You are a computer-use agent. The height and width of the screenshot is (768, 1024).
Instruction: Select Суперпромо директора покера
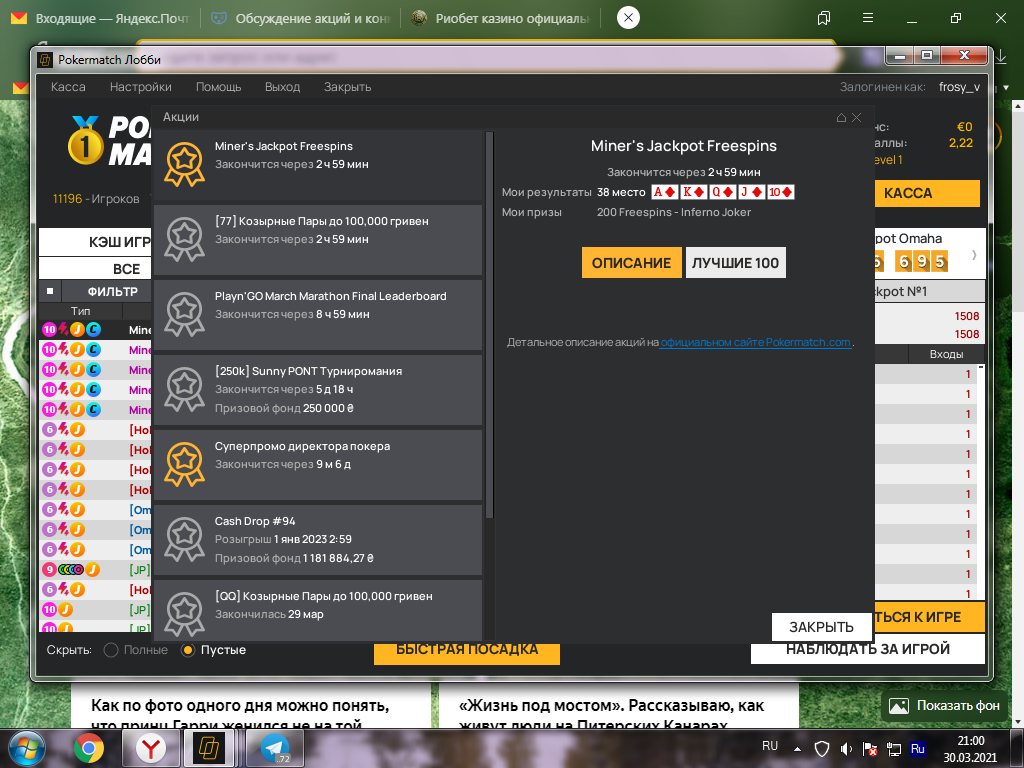pyautogui.click(x=302, y=447)
